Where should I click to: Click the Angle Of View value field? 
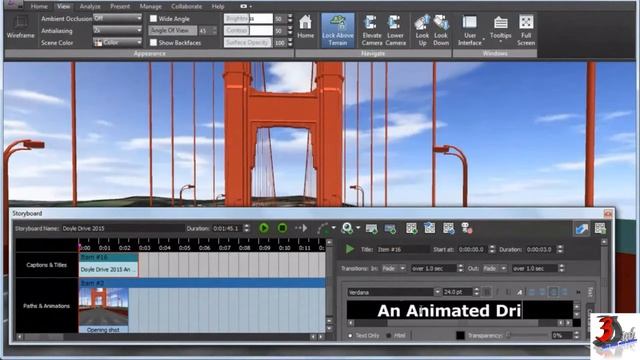pyautogui.click(x=206, y=30)
